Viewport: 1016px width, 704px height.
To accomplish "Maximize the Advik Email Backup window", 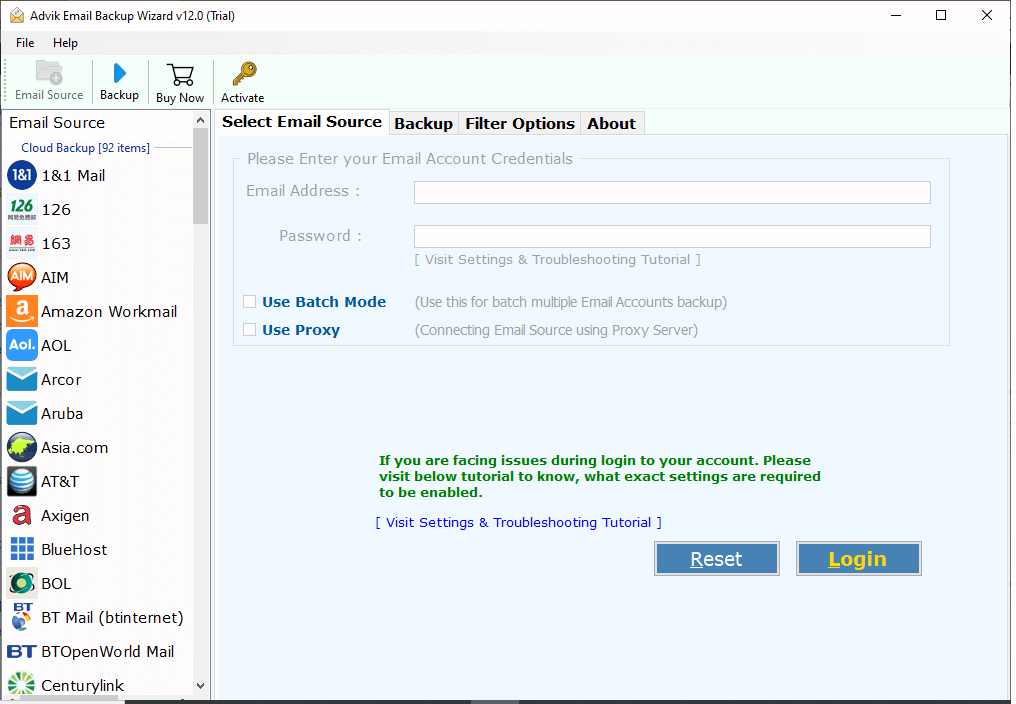I will coord(941,16).
